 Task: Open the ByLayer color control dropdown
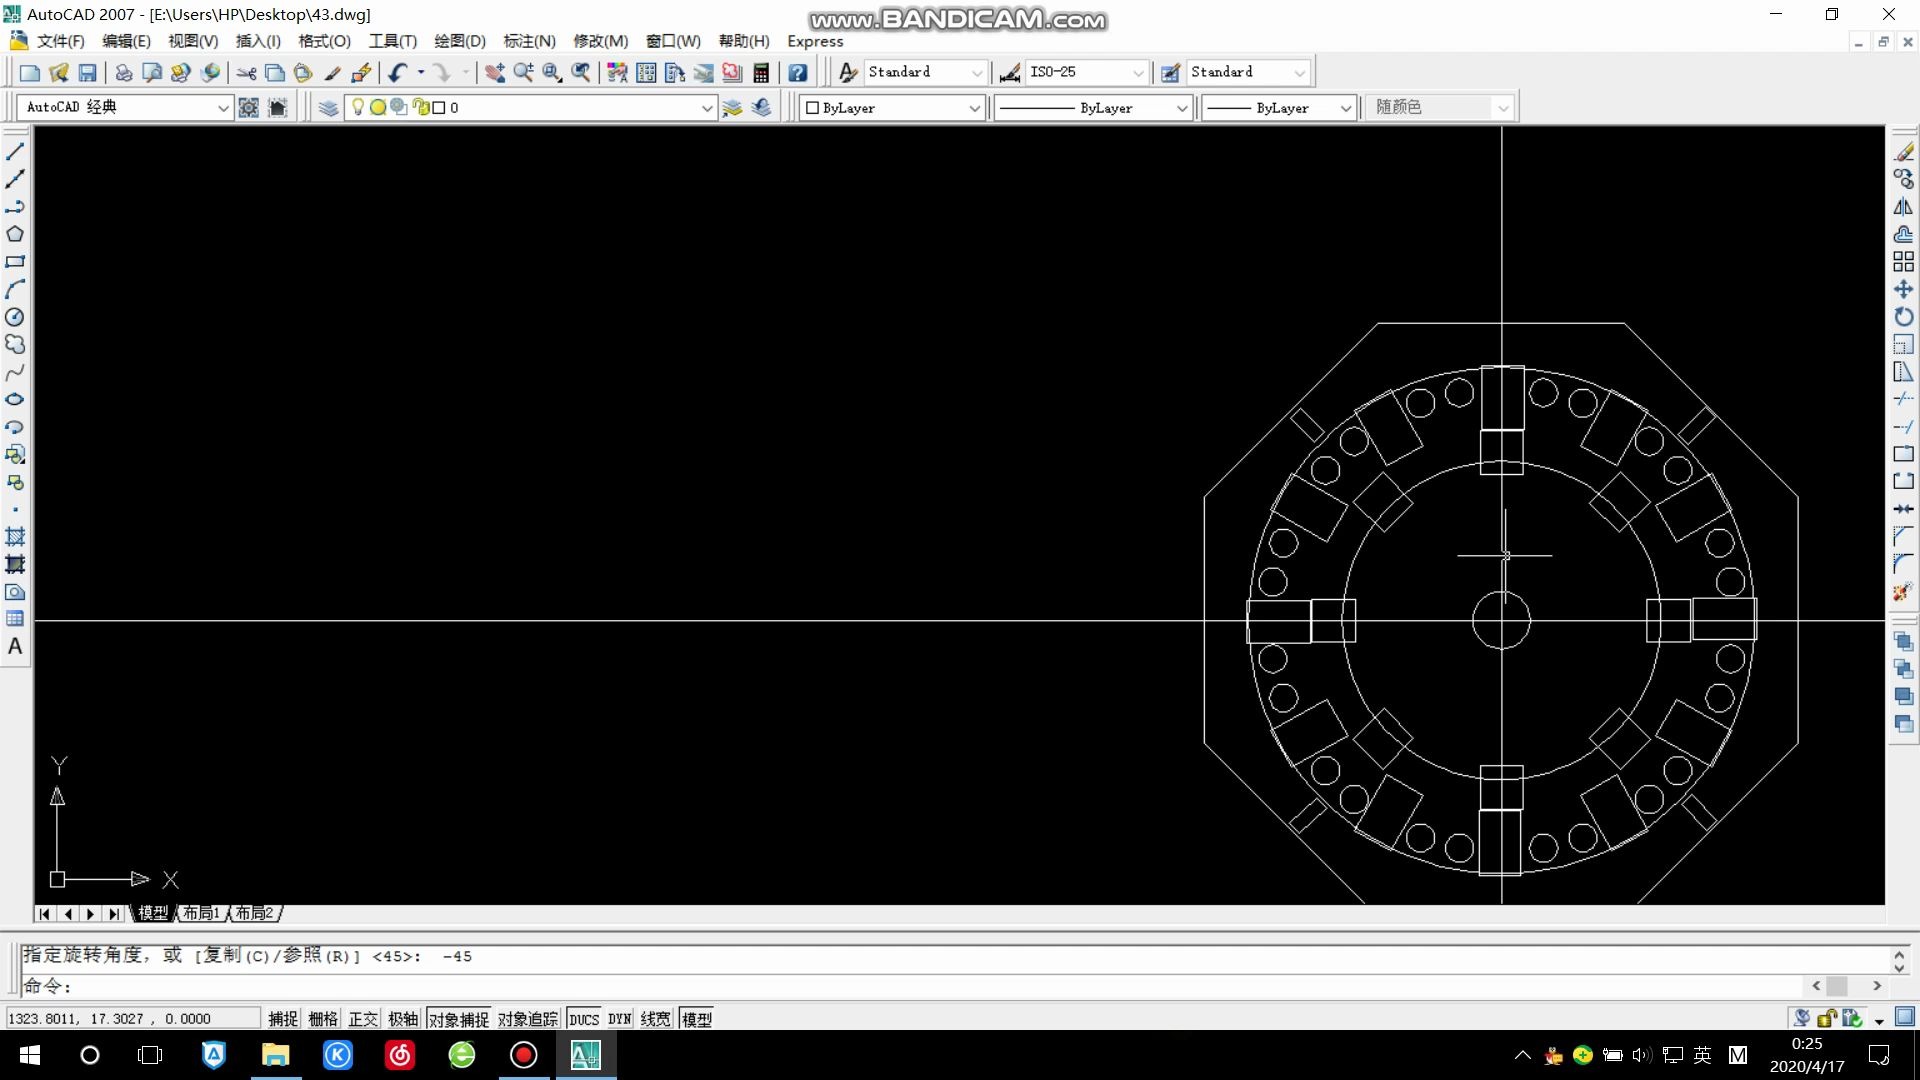974,108
